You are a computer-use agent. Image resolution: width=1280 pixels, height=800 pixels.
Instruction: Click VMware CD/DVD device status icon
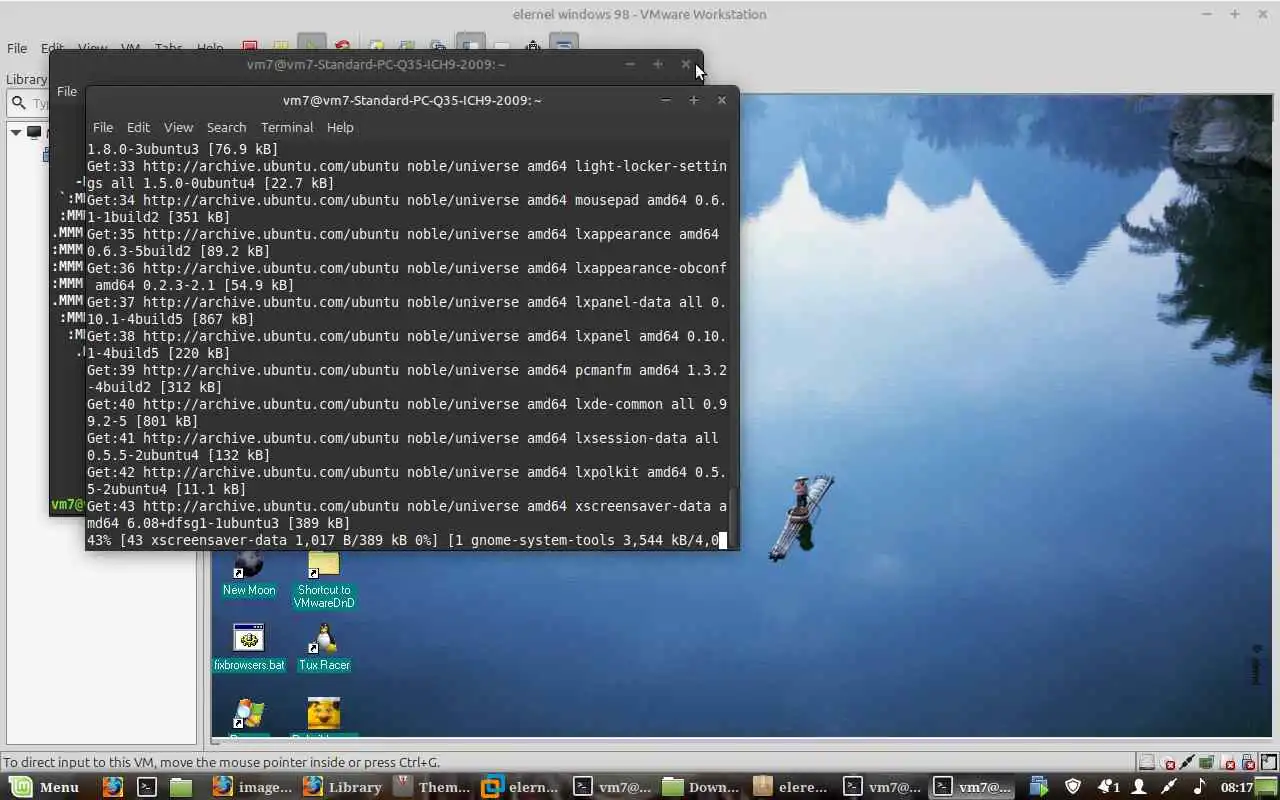coord(1168,763)
